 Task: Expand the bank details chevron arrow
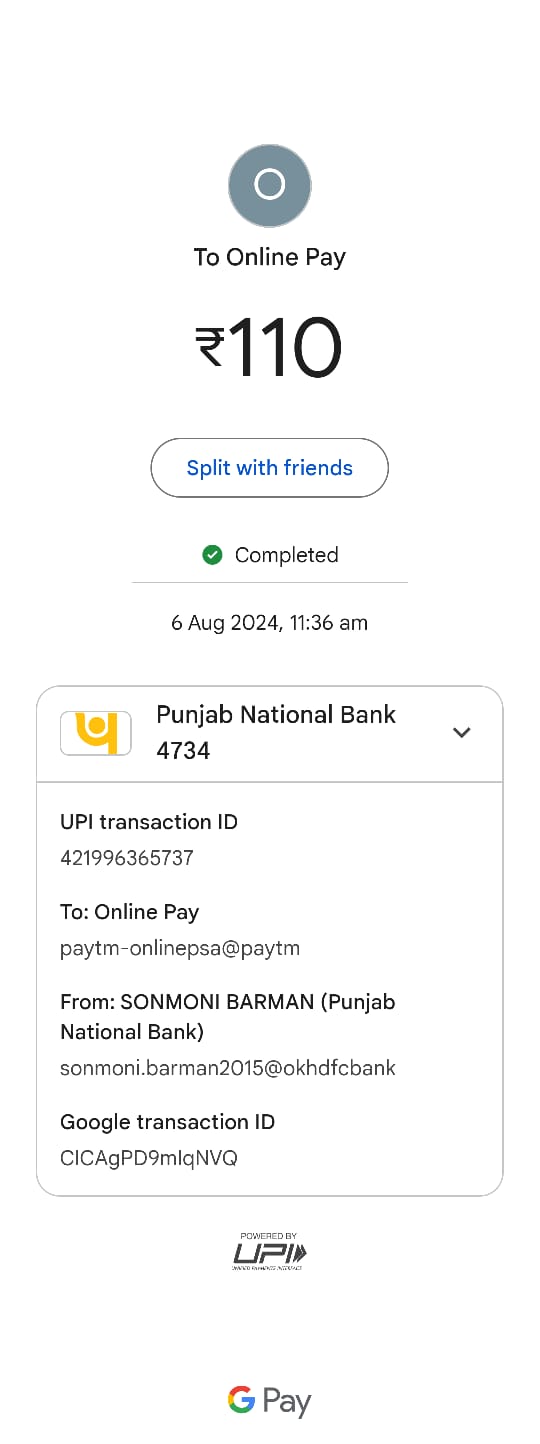tap(461, 733)
